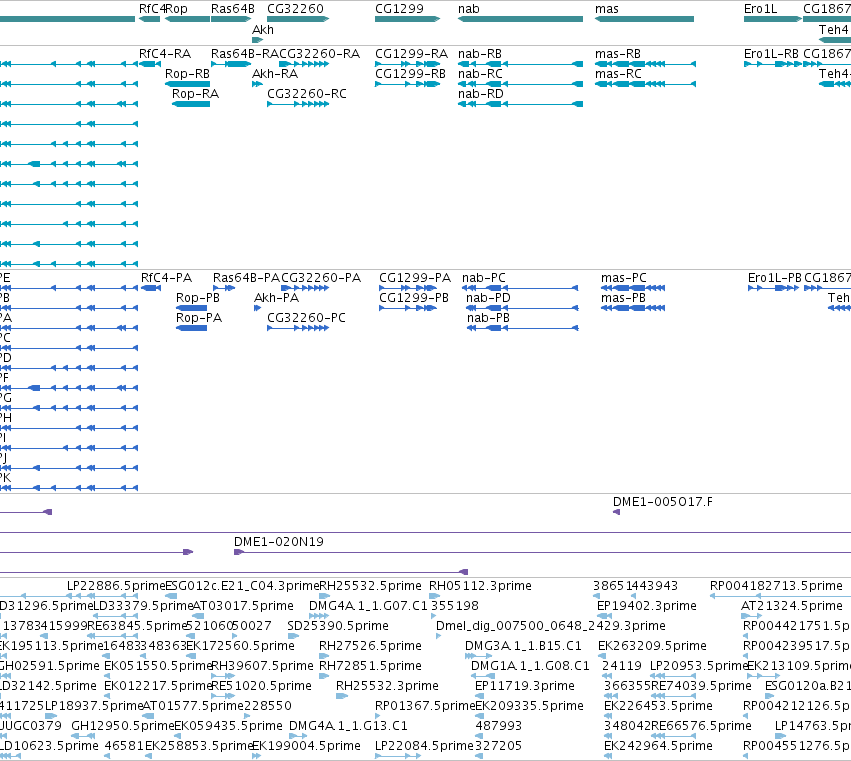Open protein Ero1L-PB
This screenshot has height=761, width=851.
pyautogui.click(x=775, y=277)
